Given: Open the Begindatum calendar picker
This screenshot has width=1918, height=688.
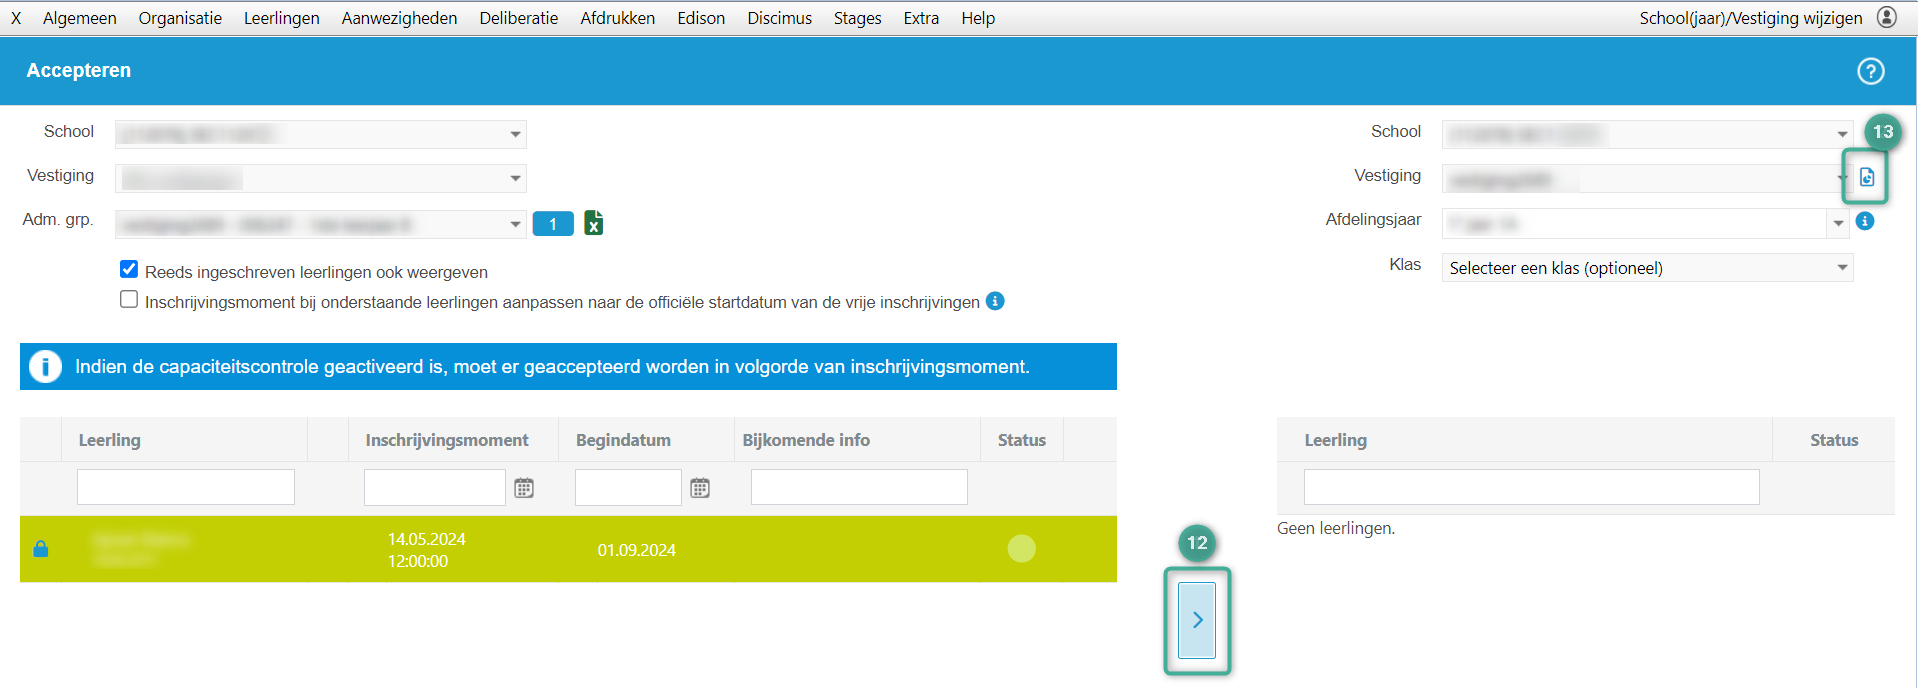Looking at the screenshot, I should click(700, 488).
